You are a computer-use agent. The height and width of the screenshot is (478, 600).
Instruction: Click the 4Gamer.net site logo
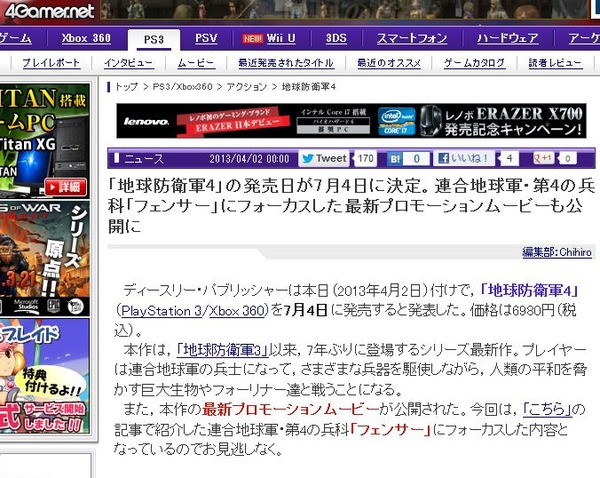[x=49, y=10]
